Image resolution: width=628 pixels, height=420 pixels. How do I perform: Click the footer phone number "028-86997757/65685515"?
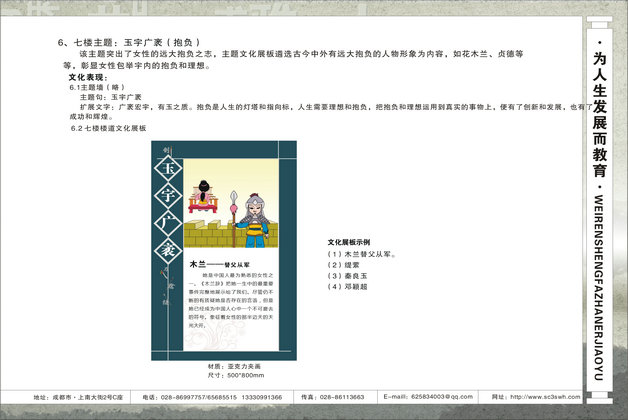(x=199, y=397)
